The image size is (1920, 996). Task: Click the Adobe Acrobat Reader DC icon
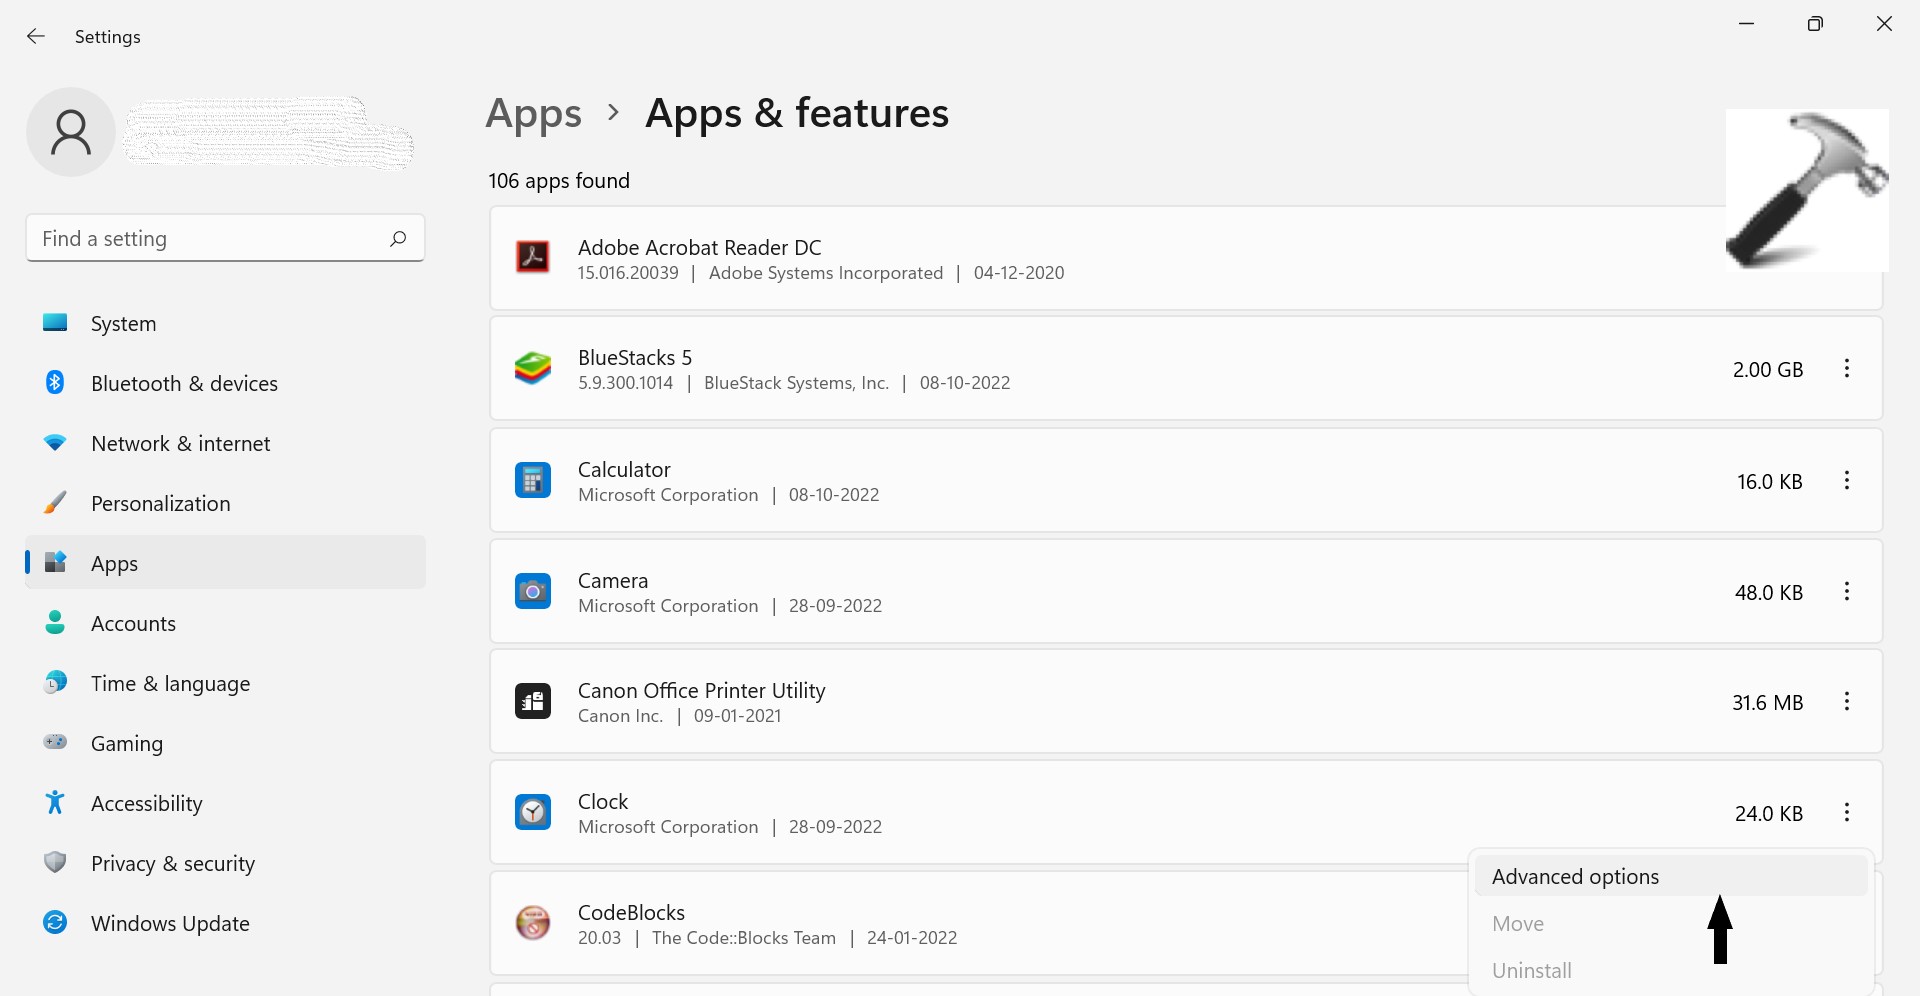click(532, 258)
